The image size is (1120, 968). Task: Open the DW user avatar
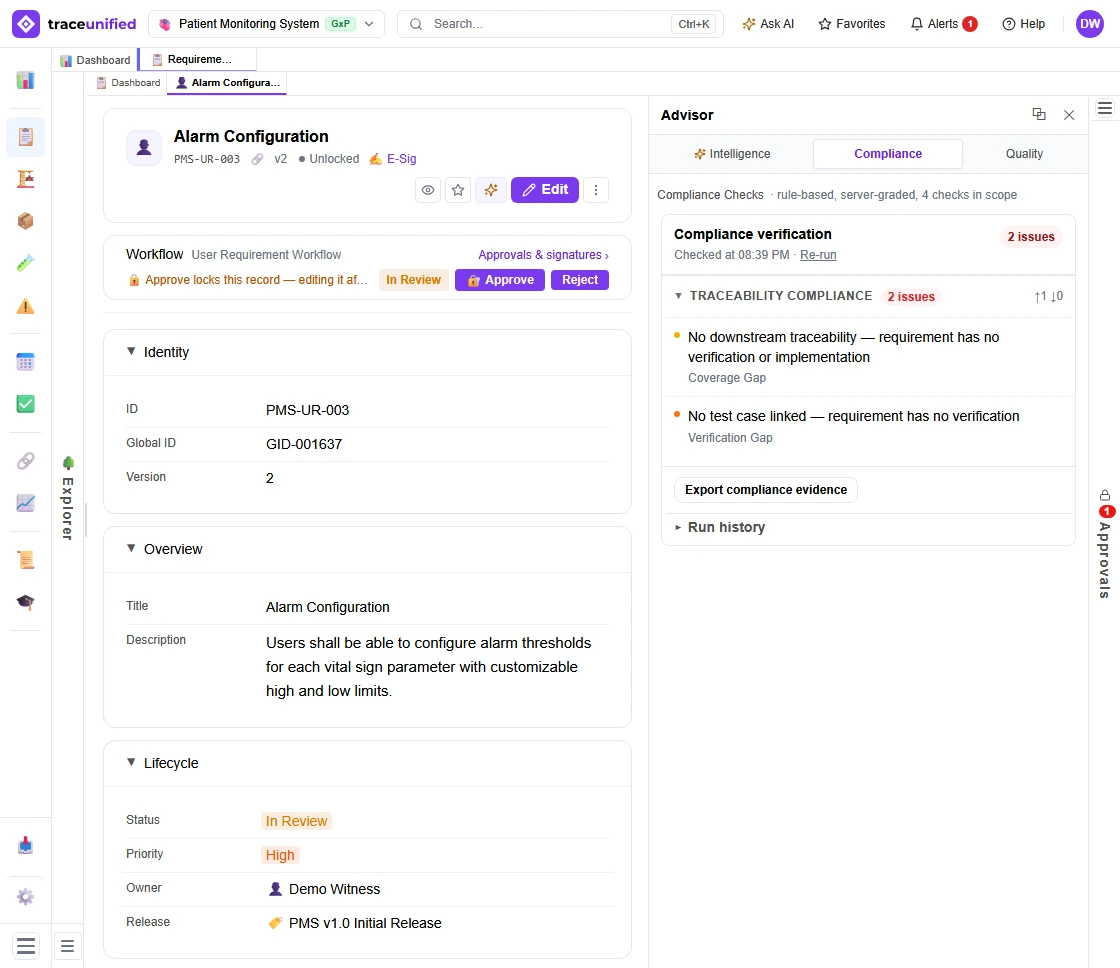pyautogui.click(x=1090, y=24)
